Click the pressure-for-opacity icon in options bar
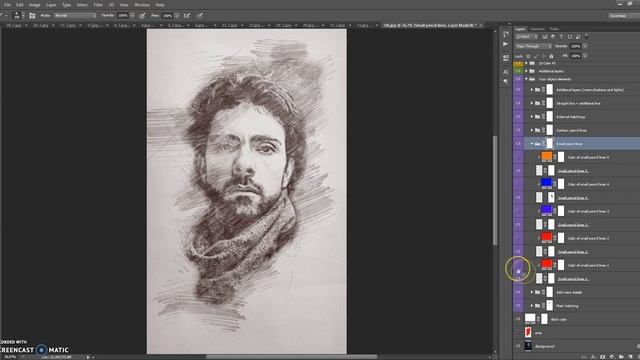The image size is (640, 360). (142, 16)
